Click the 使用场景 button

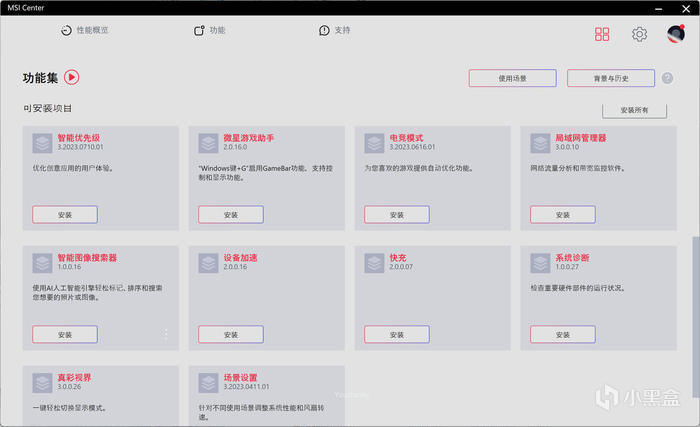click(x=512, y=78)
